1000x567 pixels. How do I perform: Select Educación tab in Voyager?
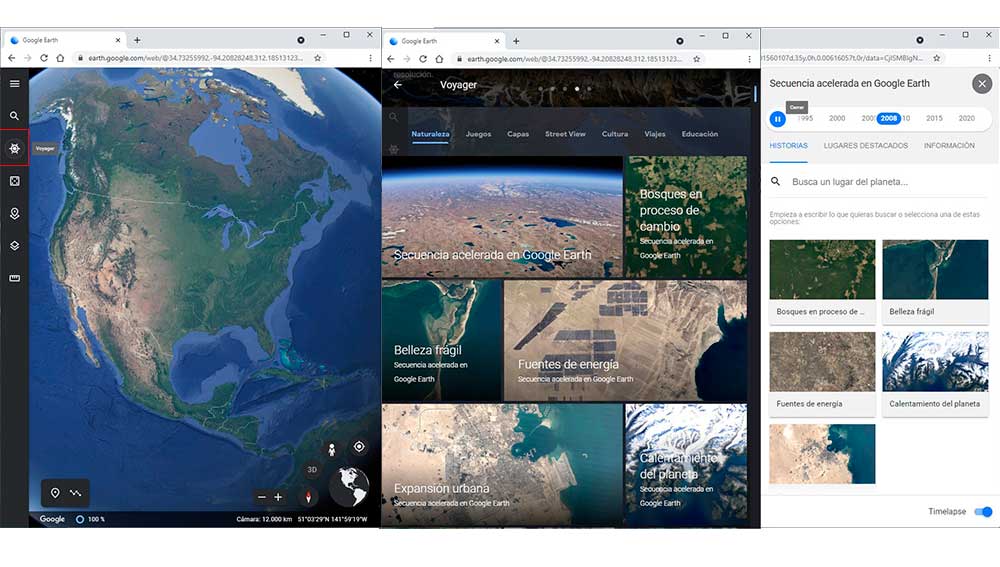click(x=700, y=134)
